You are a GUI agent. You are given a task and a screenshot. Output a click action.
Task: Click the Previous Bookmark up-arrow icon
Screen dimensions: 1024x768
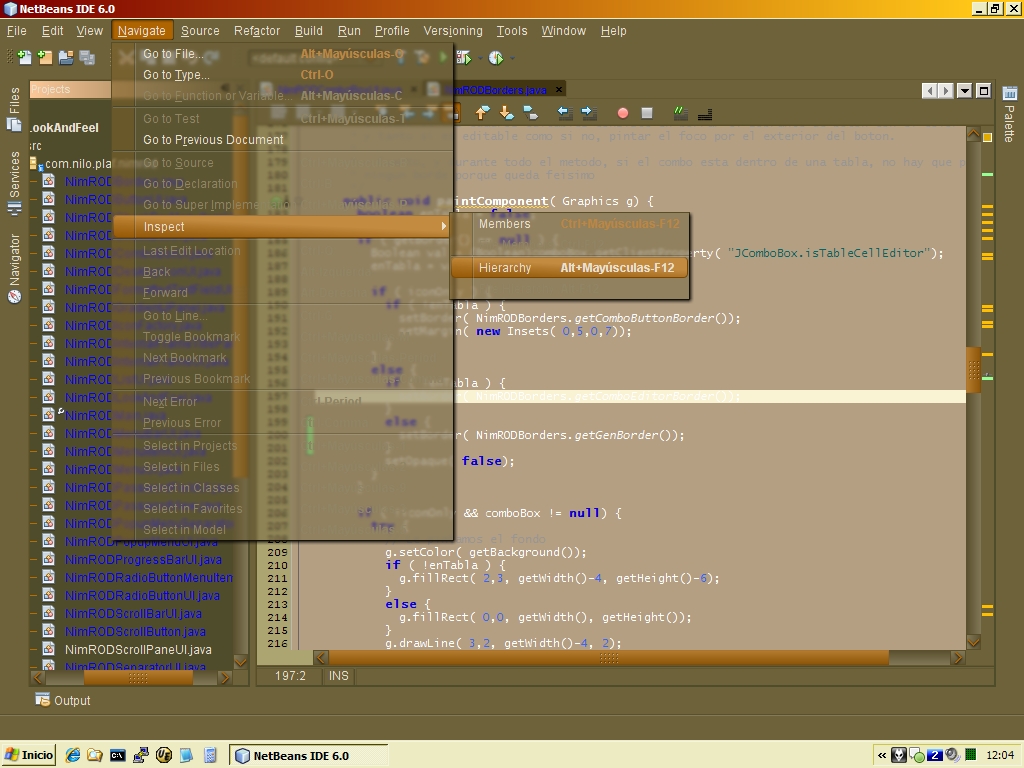(x=483, y=113)
